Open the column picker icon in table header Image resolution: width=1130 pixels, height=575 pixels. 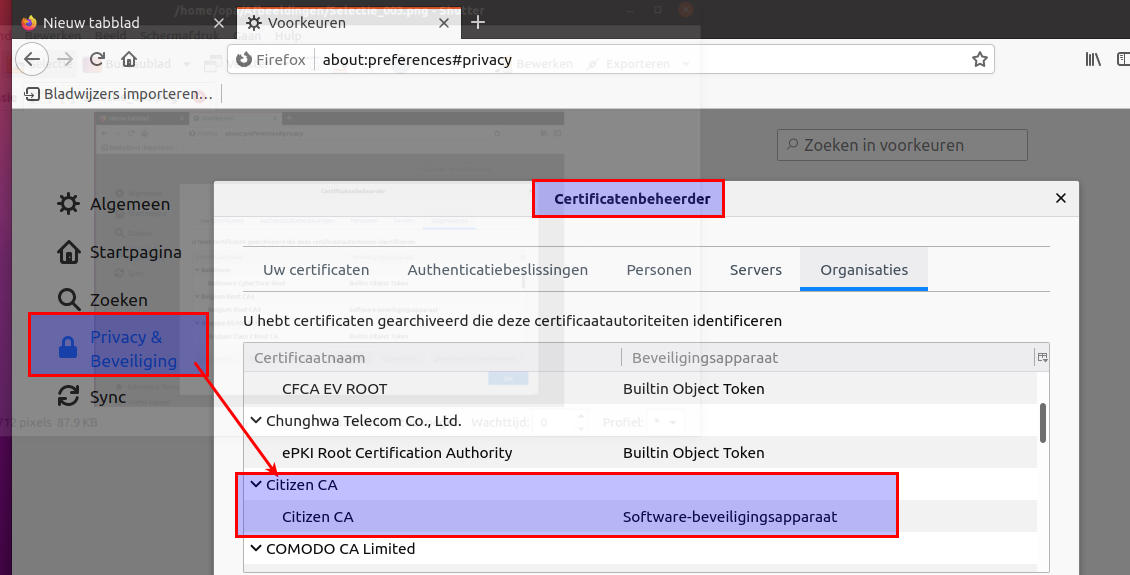[1042, 357]
